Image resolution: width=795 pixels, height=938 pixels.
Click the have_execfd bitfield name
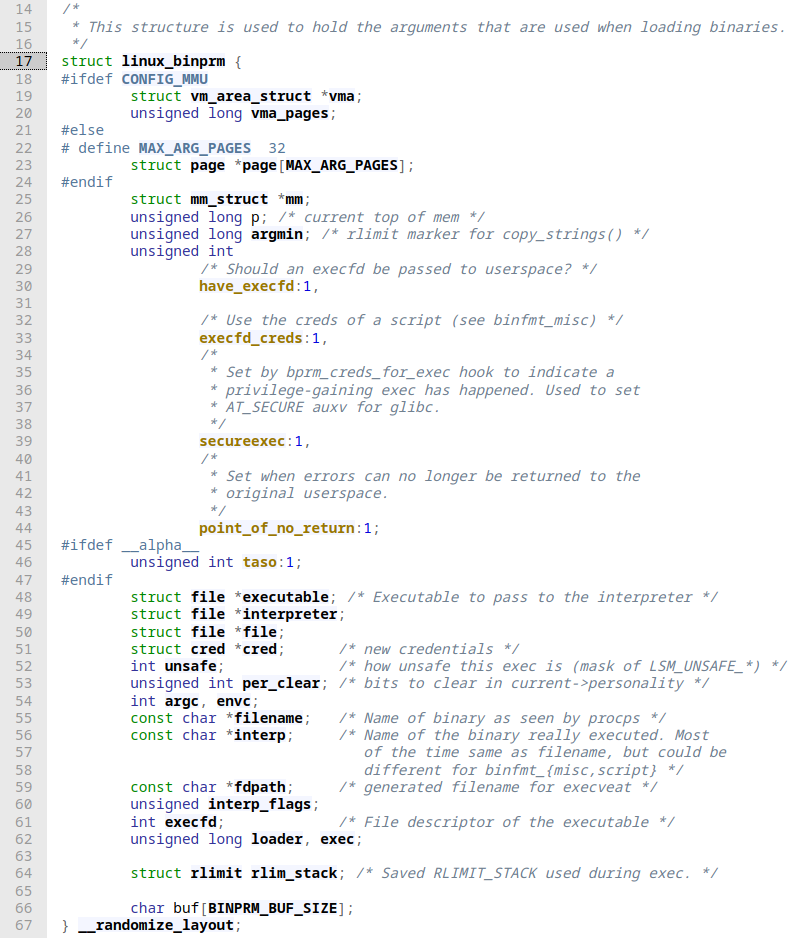(x=250, y=286)
